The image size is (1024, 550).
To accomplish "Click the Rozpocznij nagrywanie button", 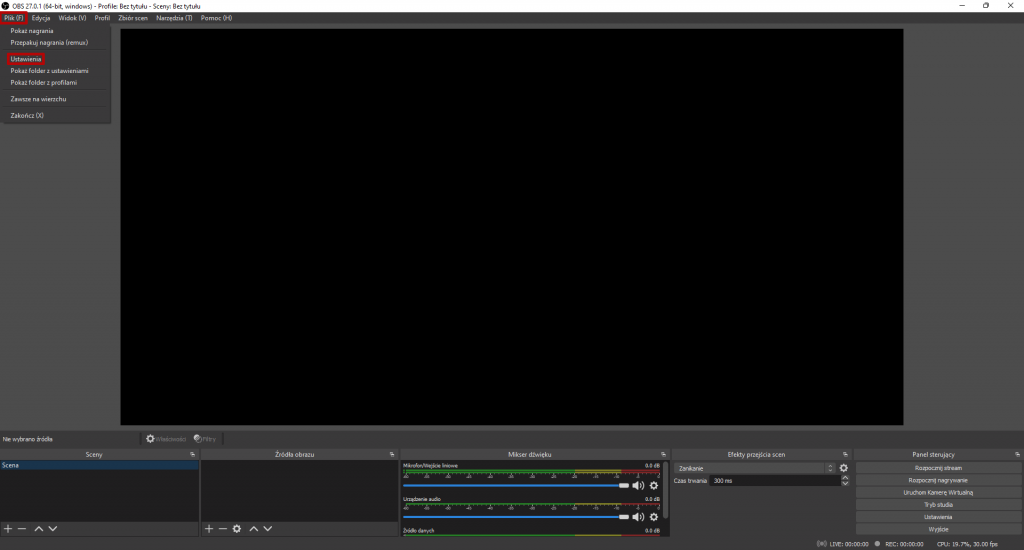I will tap(938, 480).
